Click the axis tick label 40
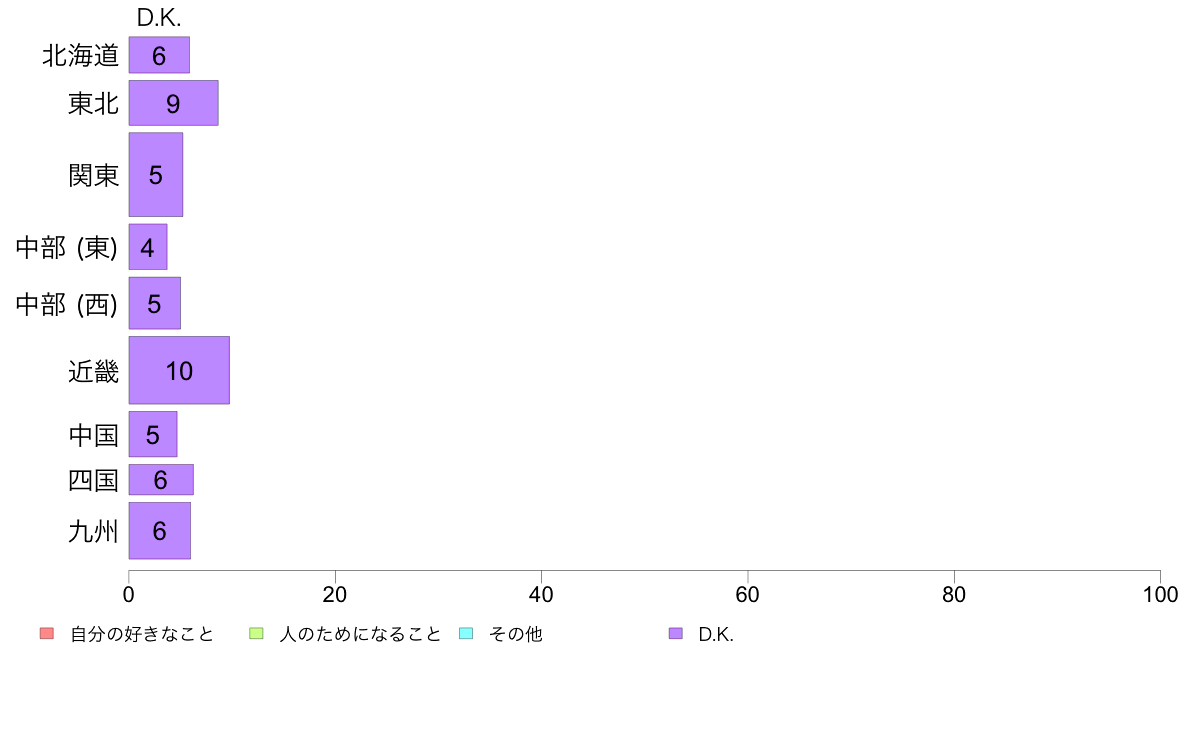Screen dimensions: 1188x736 click(541, 594)
